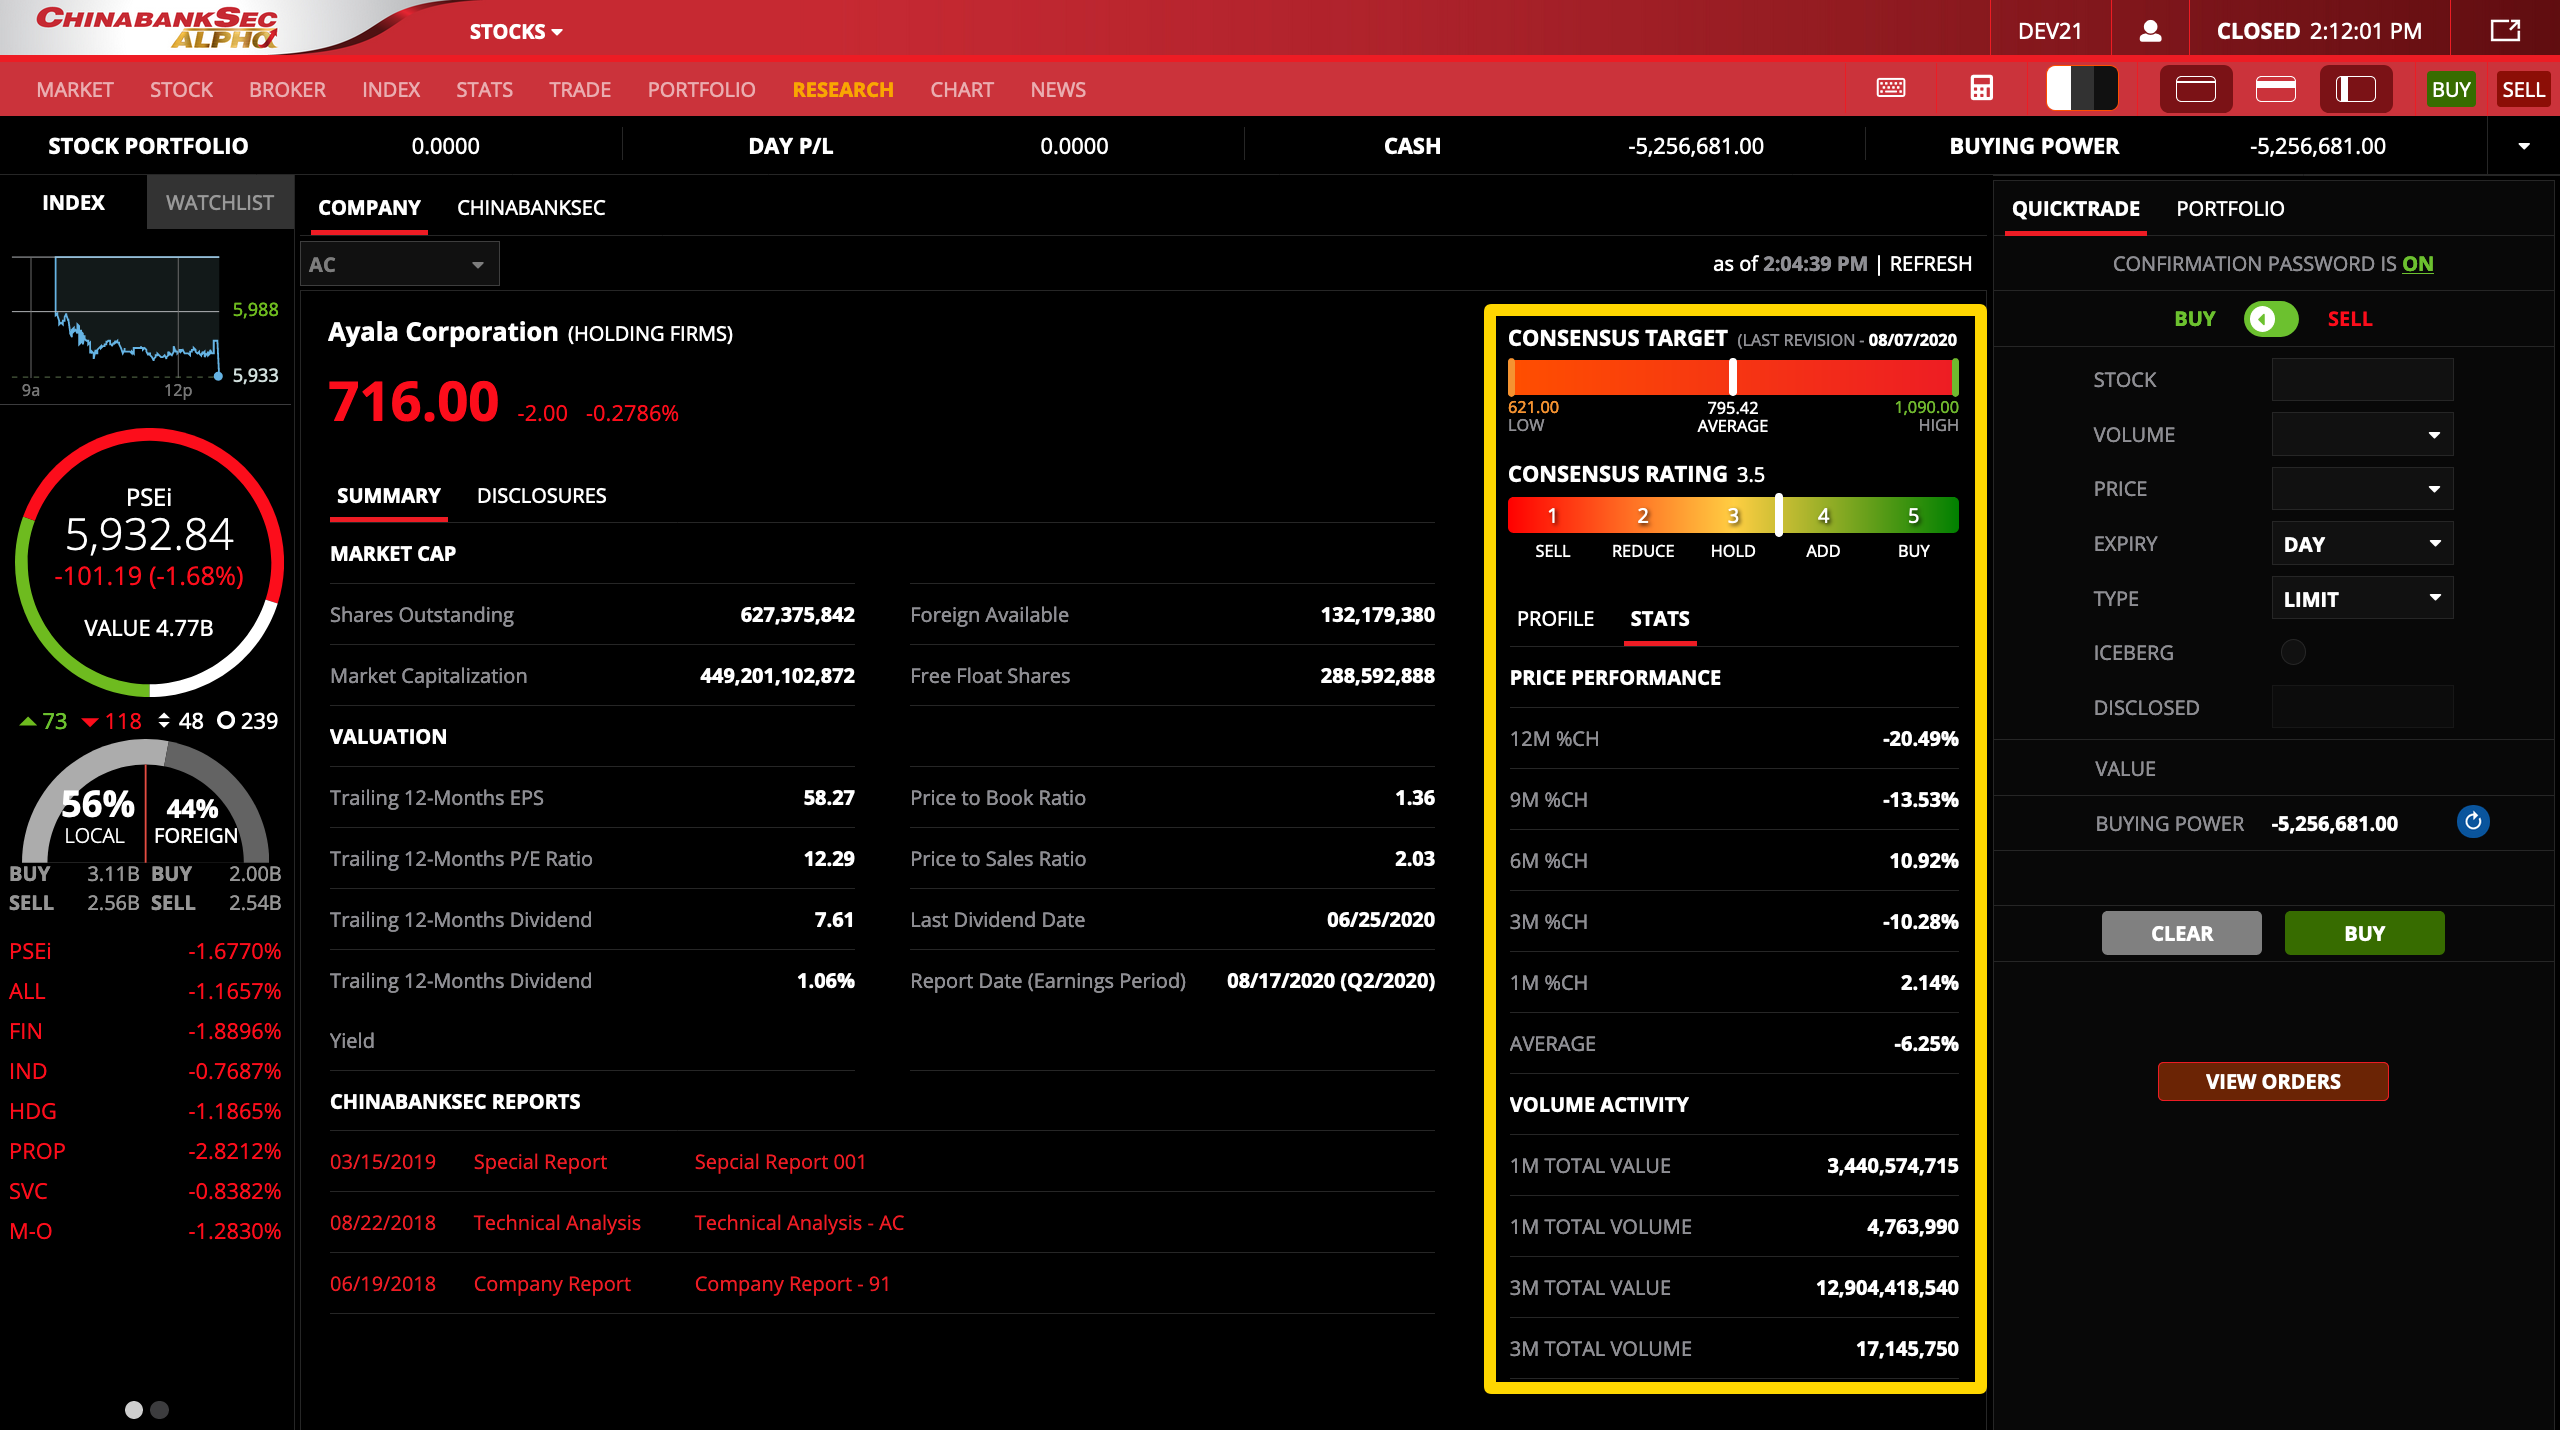Switch to the PROFILE tab
2560x1430 pixels.
click(1555, 619)
